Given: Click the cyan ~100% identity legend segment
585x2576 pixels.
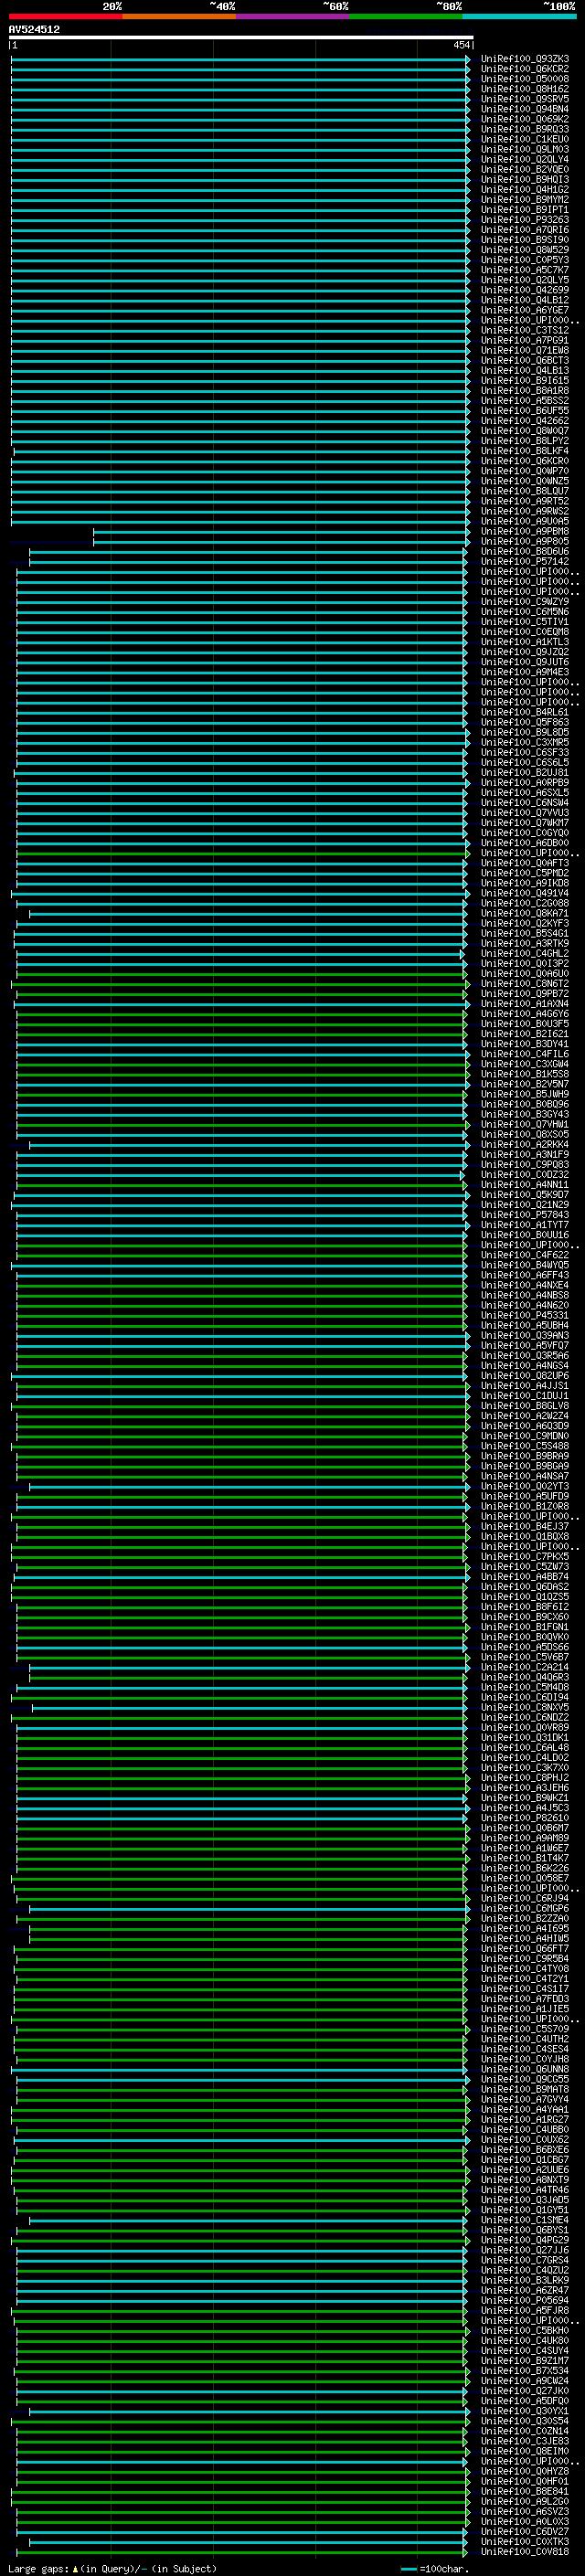Looking at the screenshot, I should coord(518,16).
